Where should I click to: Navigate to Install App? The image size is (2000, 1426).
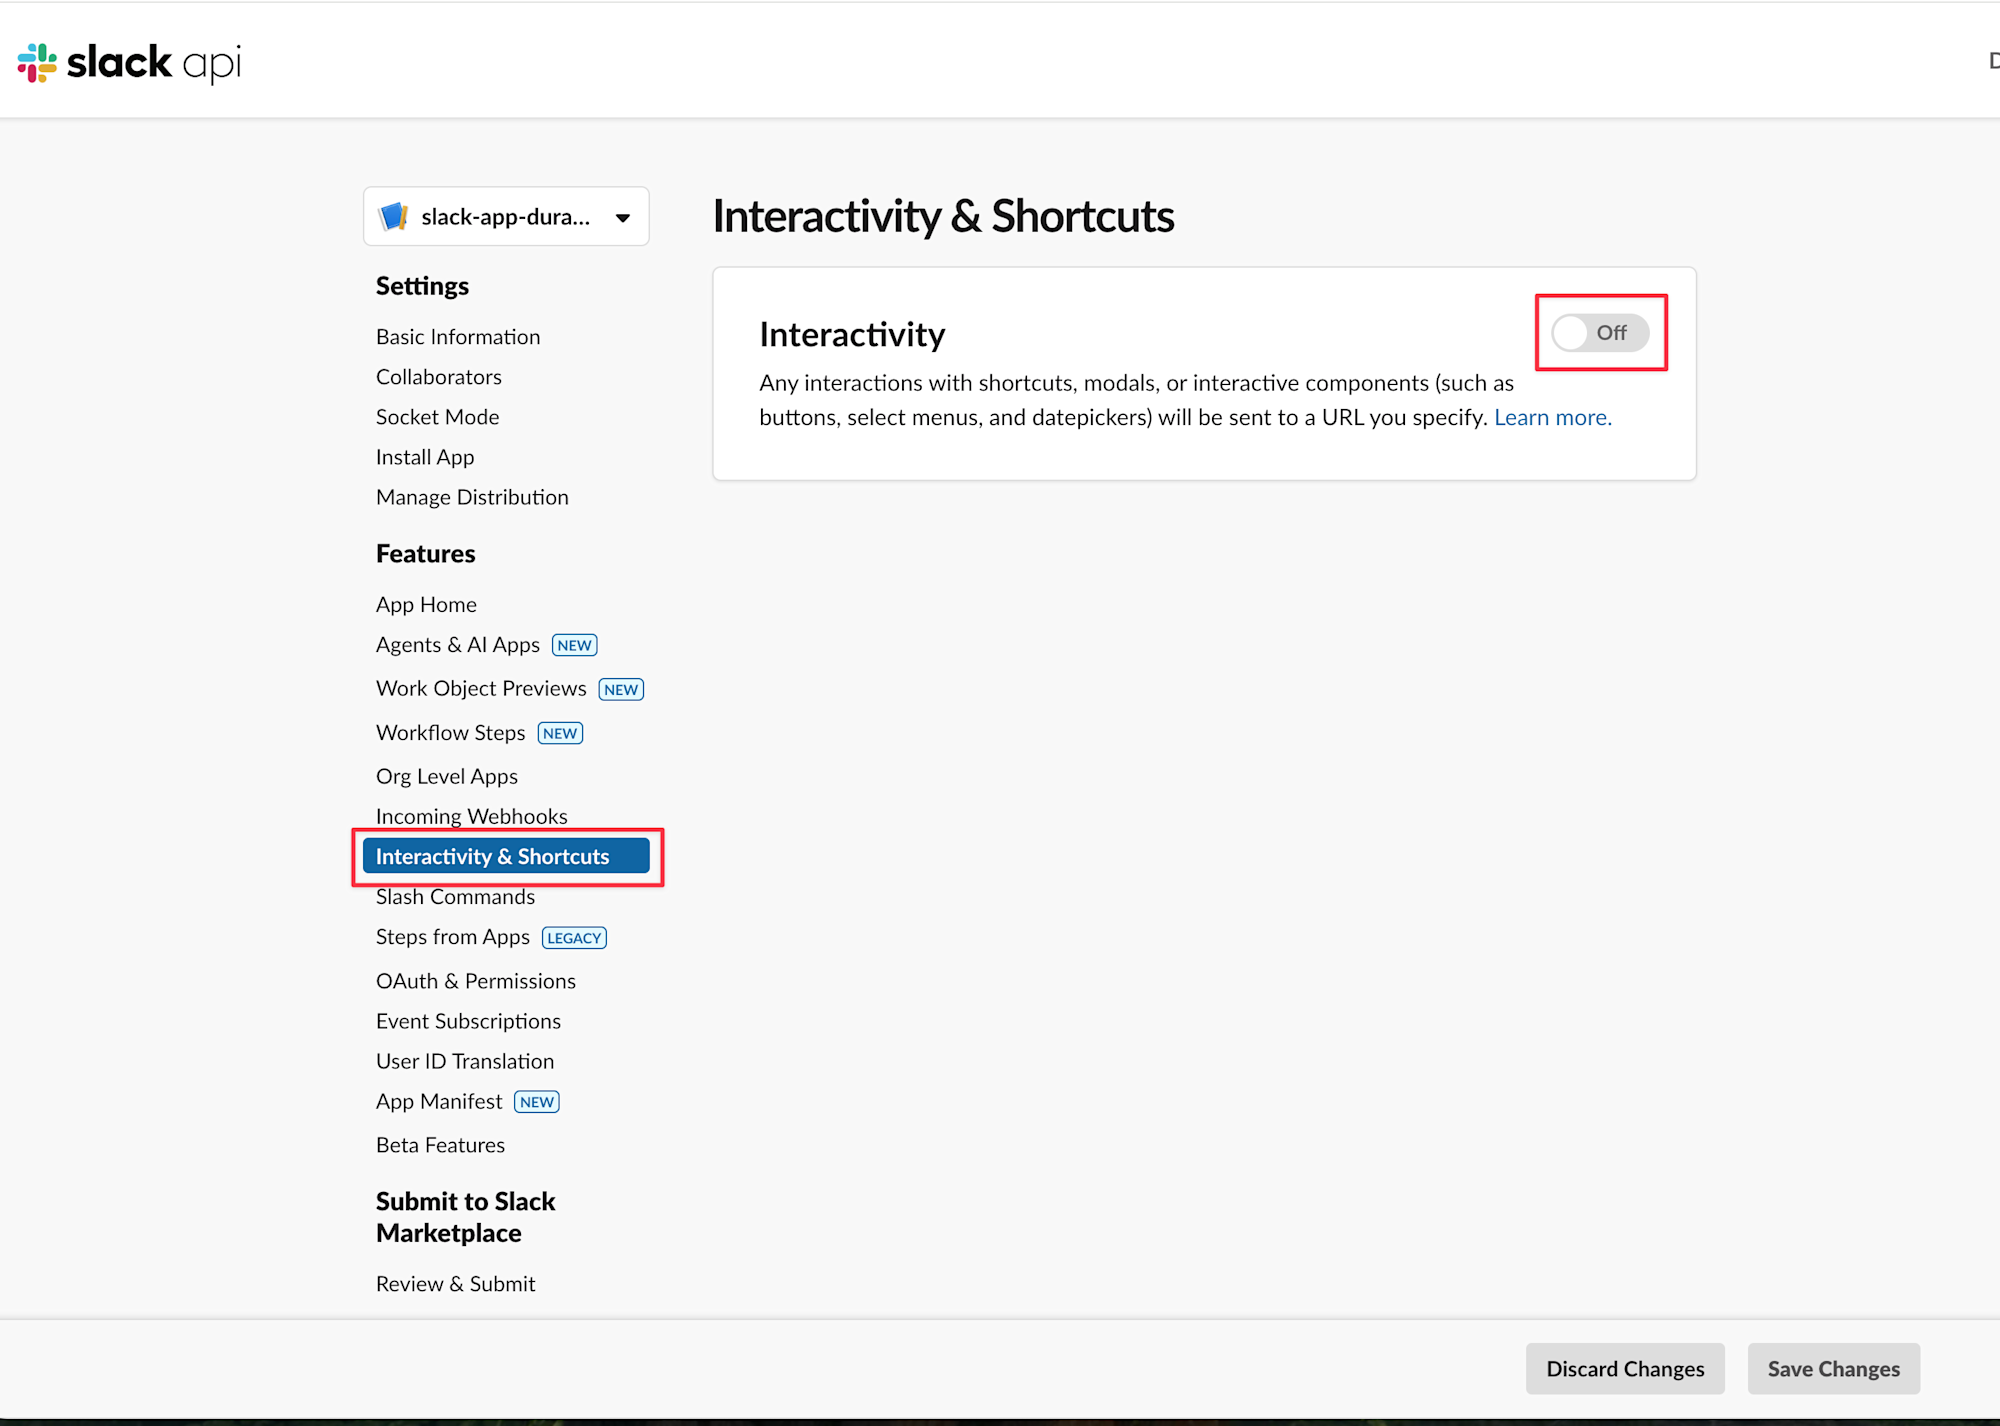(425, 457)
